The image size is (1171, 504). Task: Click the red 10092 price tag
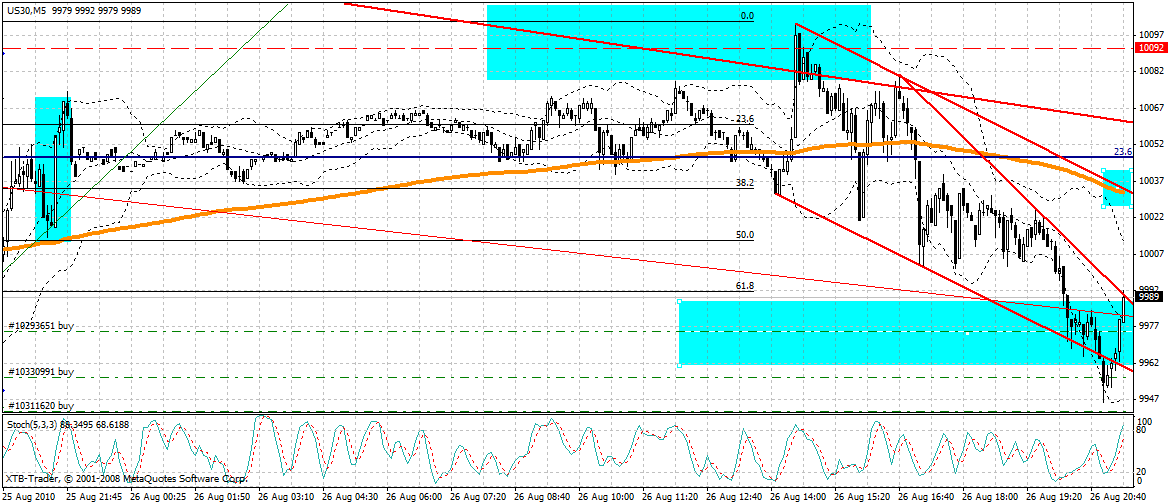click(x=1151, y=48)
